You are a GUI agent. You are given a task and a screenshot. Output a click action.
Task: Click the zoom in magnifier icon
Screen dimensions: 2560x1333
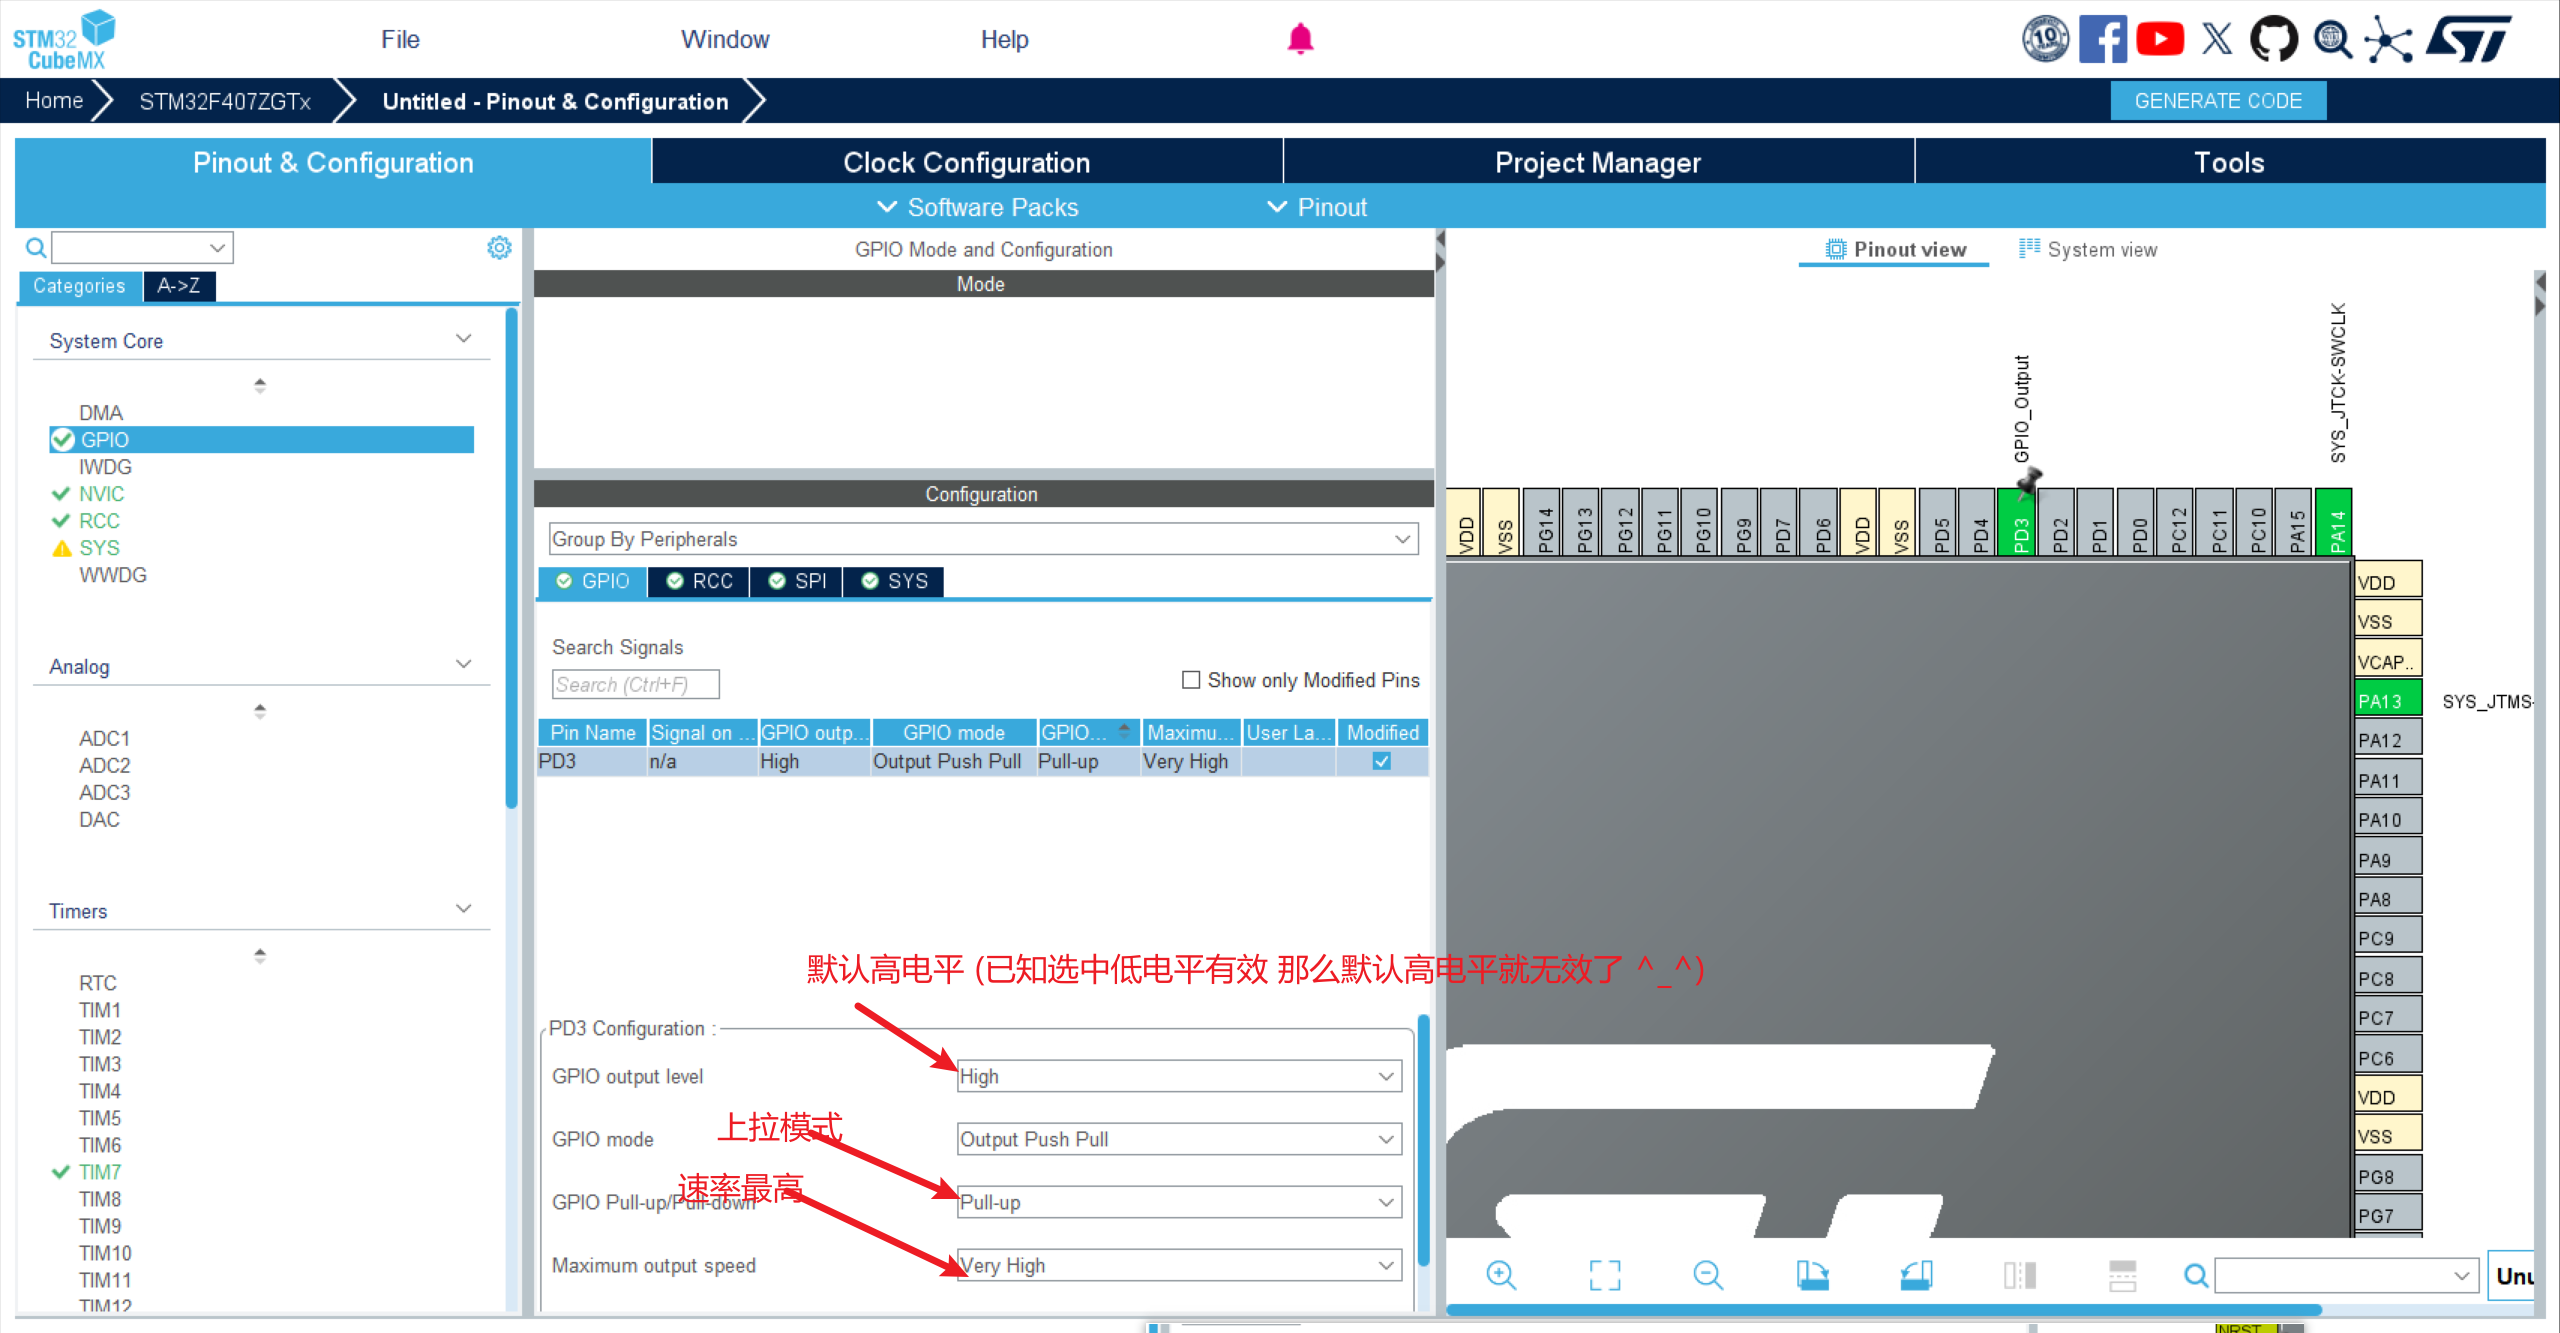coord(1501,1275)
